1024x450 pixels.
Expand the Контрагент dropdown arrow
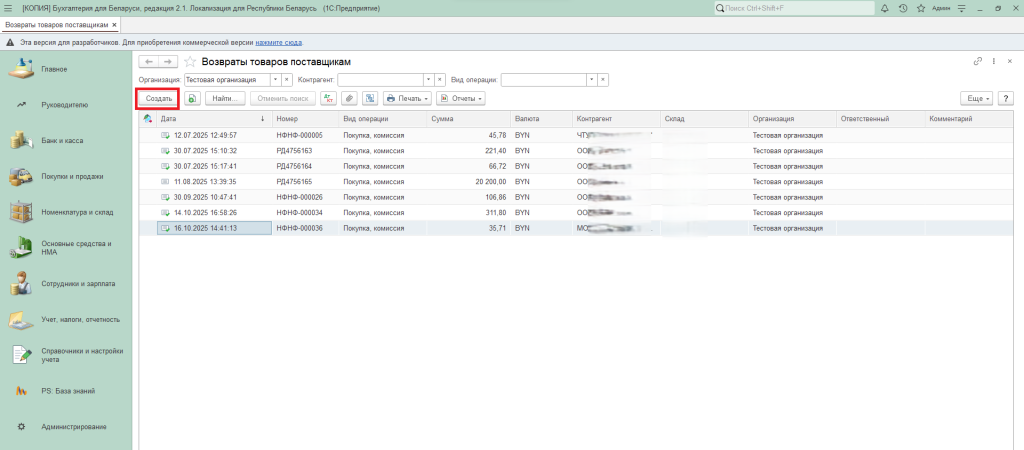tap(428, 79)
